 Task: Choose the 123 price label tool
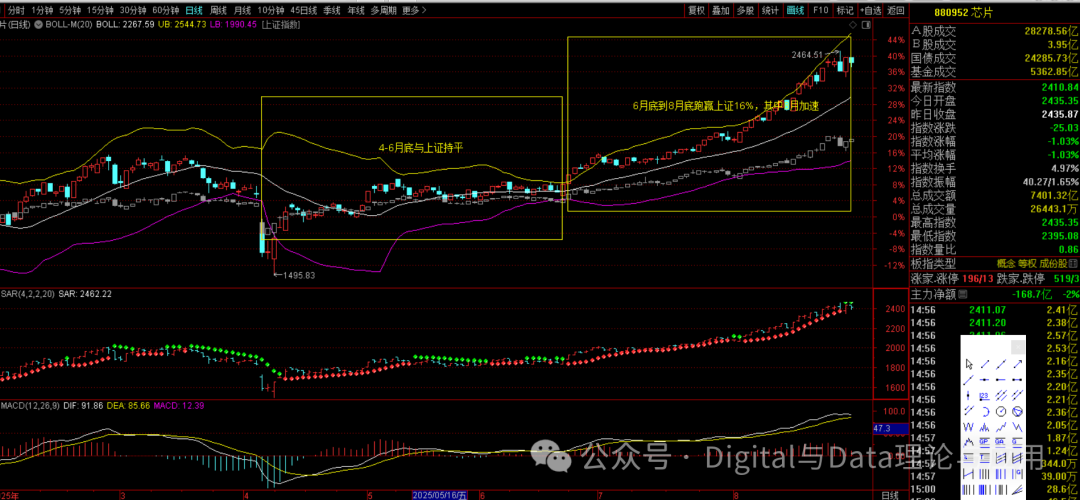tap(985, 395)
